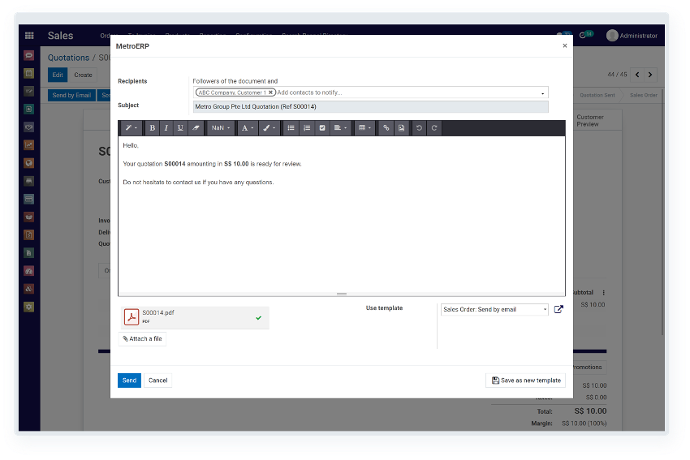Open the S00014.pdf attachment
The height and width of the screenshot is (460, 690).
pos(195,317)
